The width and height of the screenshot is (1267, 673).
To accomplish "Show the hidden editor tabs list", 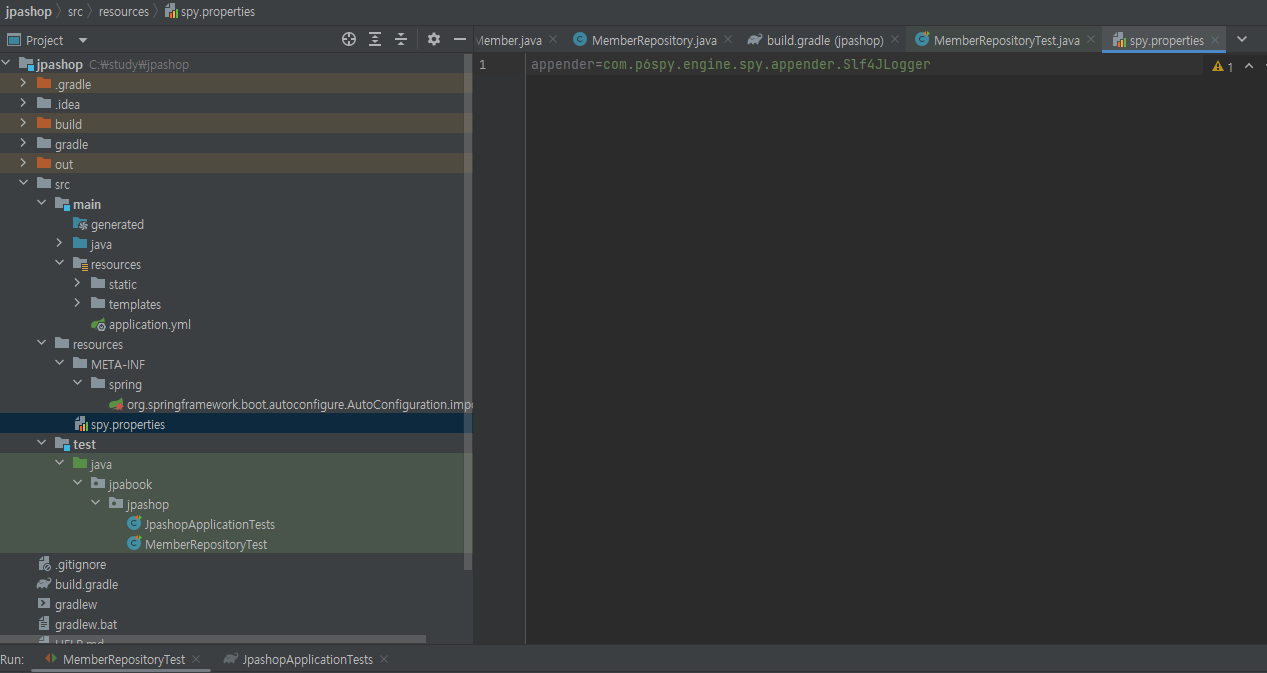I will [1242, 39].
